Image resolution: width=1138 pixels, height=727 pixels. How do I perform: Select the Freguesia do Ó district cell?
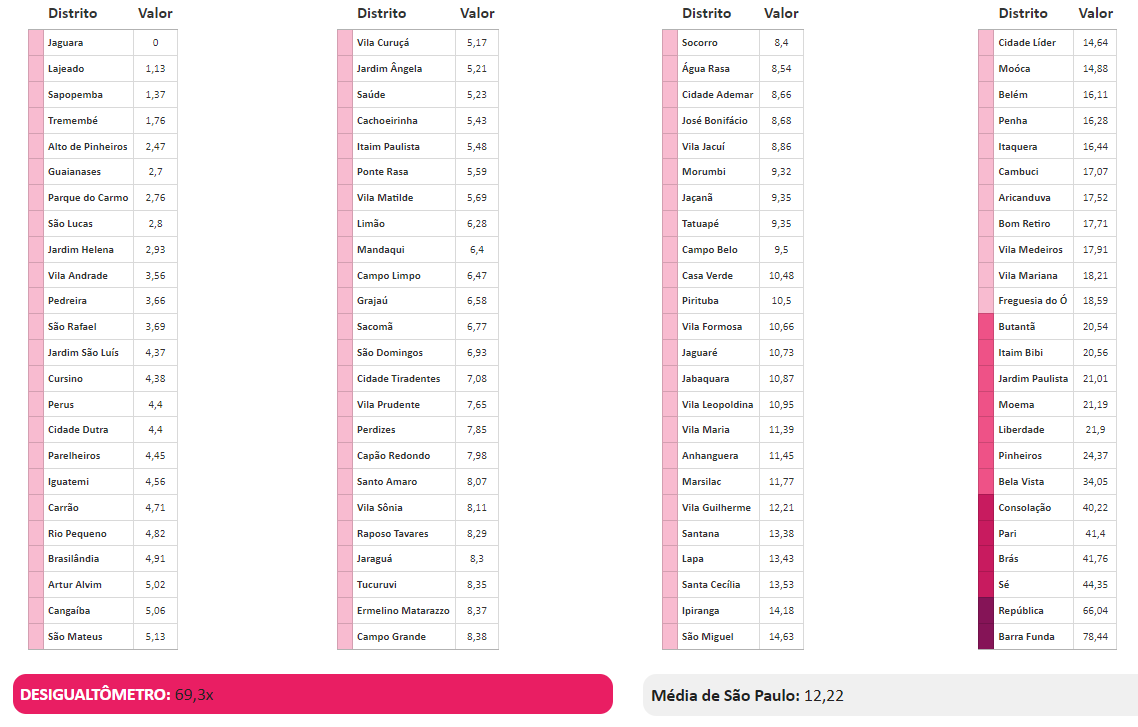1033,301
